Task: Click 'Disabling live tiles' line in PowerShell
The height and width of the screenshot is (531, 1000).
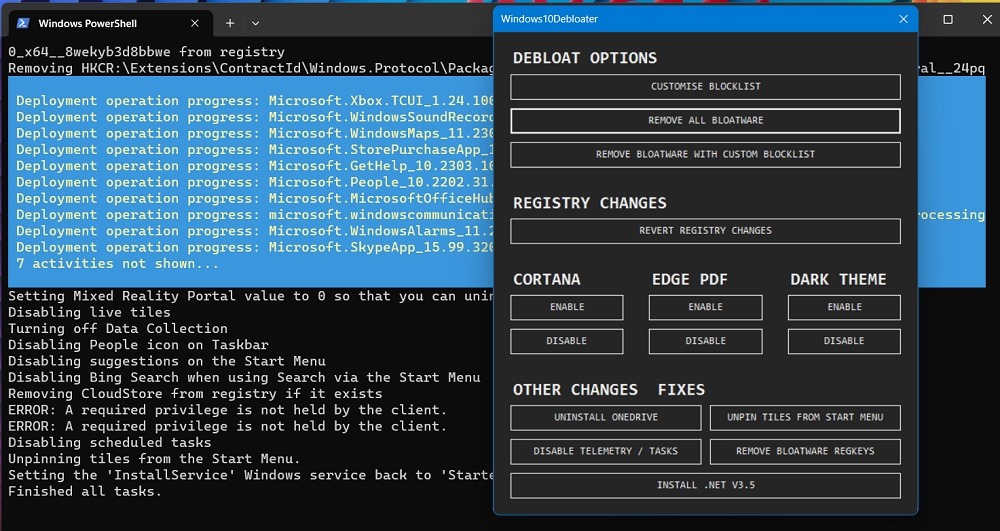Action: click(89, 312)
